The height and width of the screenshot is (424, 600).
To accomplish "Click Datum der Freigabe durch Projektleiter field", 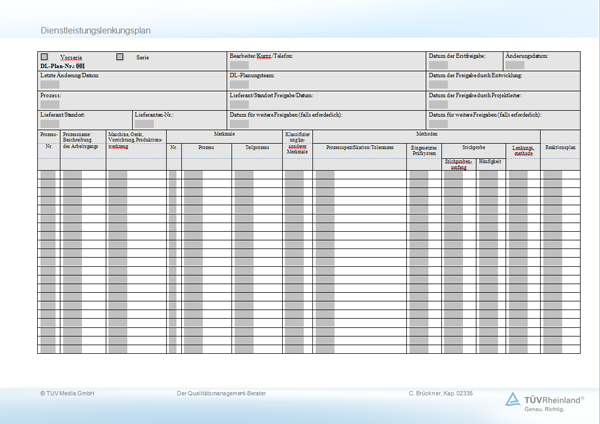I will pos(437,103).
